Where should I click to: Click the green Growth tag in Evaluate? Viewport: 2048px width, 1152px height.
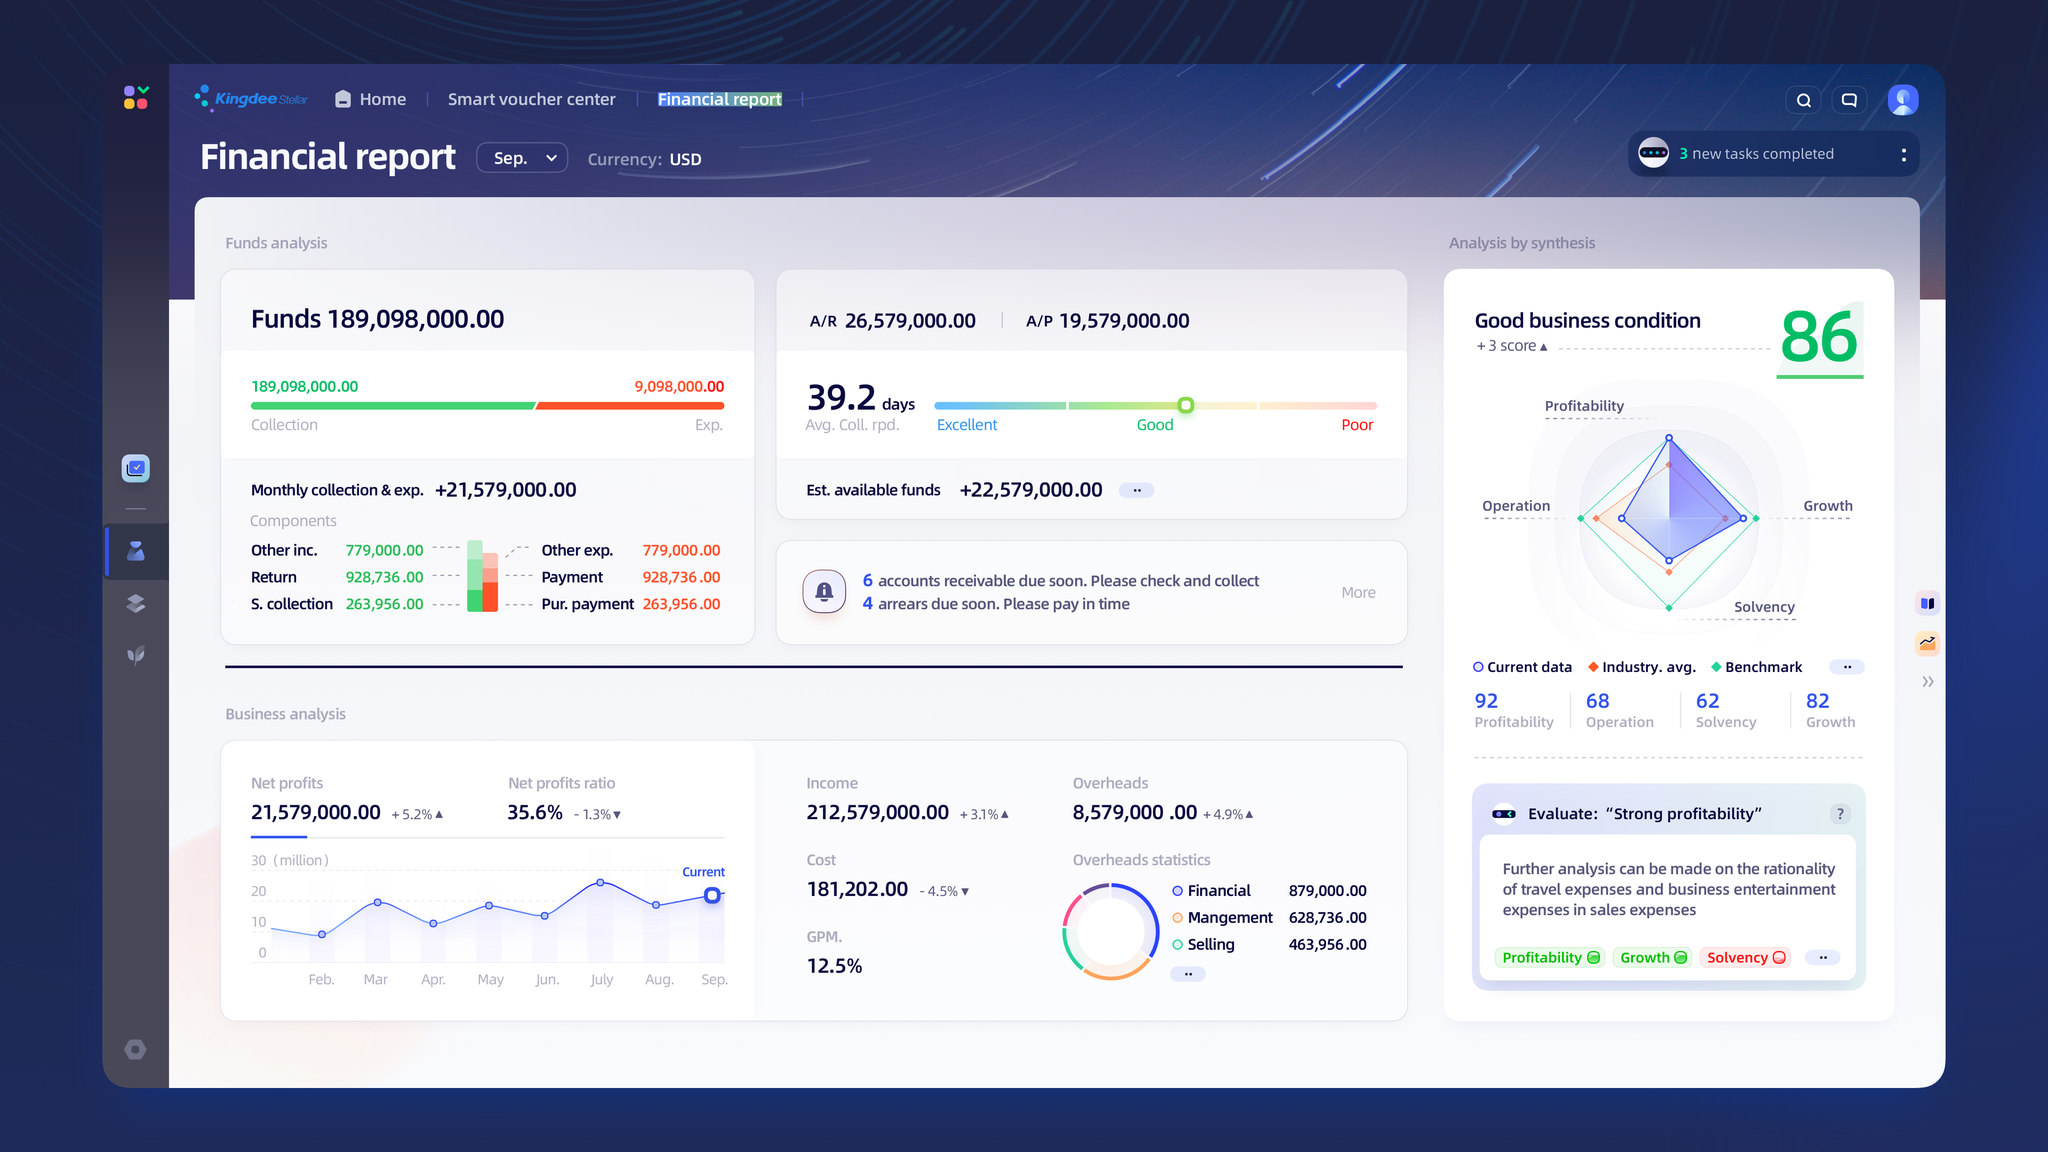coord(1652,957)
